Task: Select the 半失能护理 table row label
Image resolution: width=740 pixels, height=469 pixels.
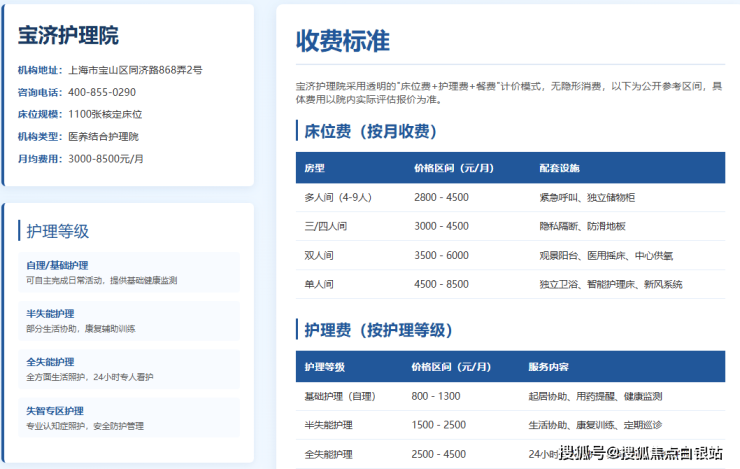Action: [328, 425]
